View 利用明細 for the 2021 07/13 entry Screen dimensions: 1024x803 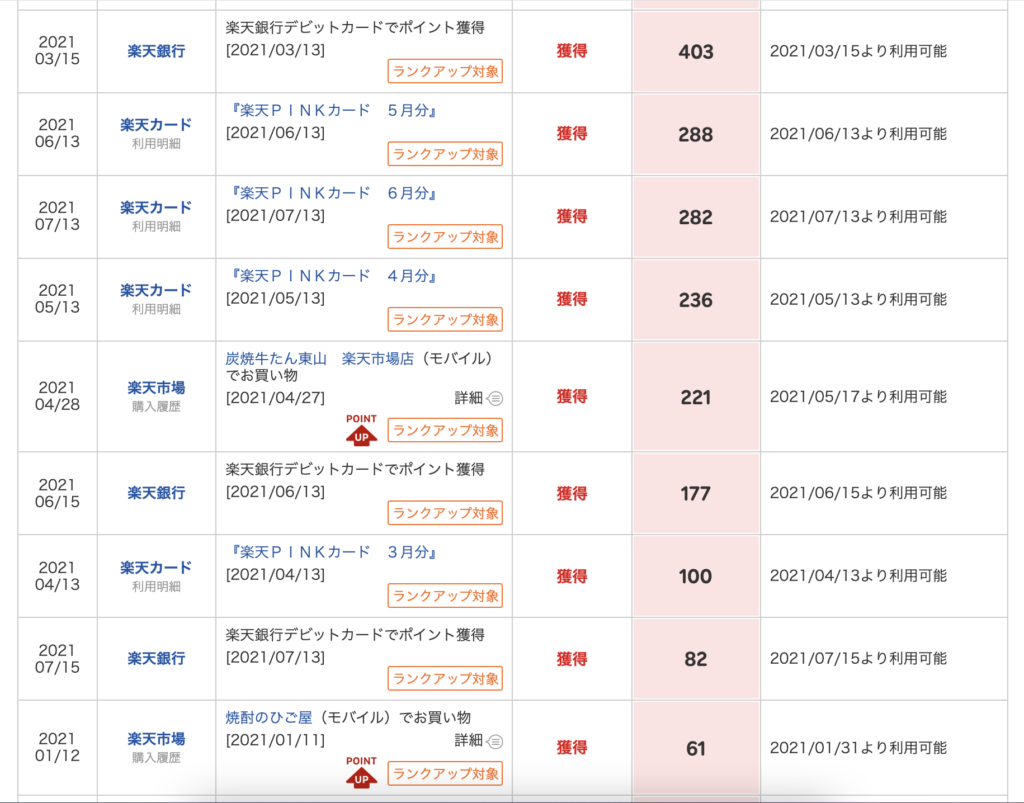point(156,227)
